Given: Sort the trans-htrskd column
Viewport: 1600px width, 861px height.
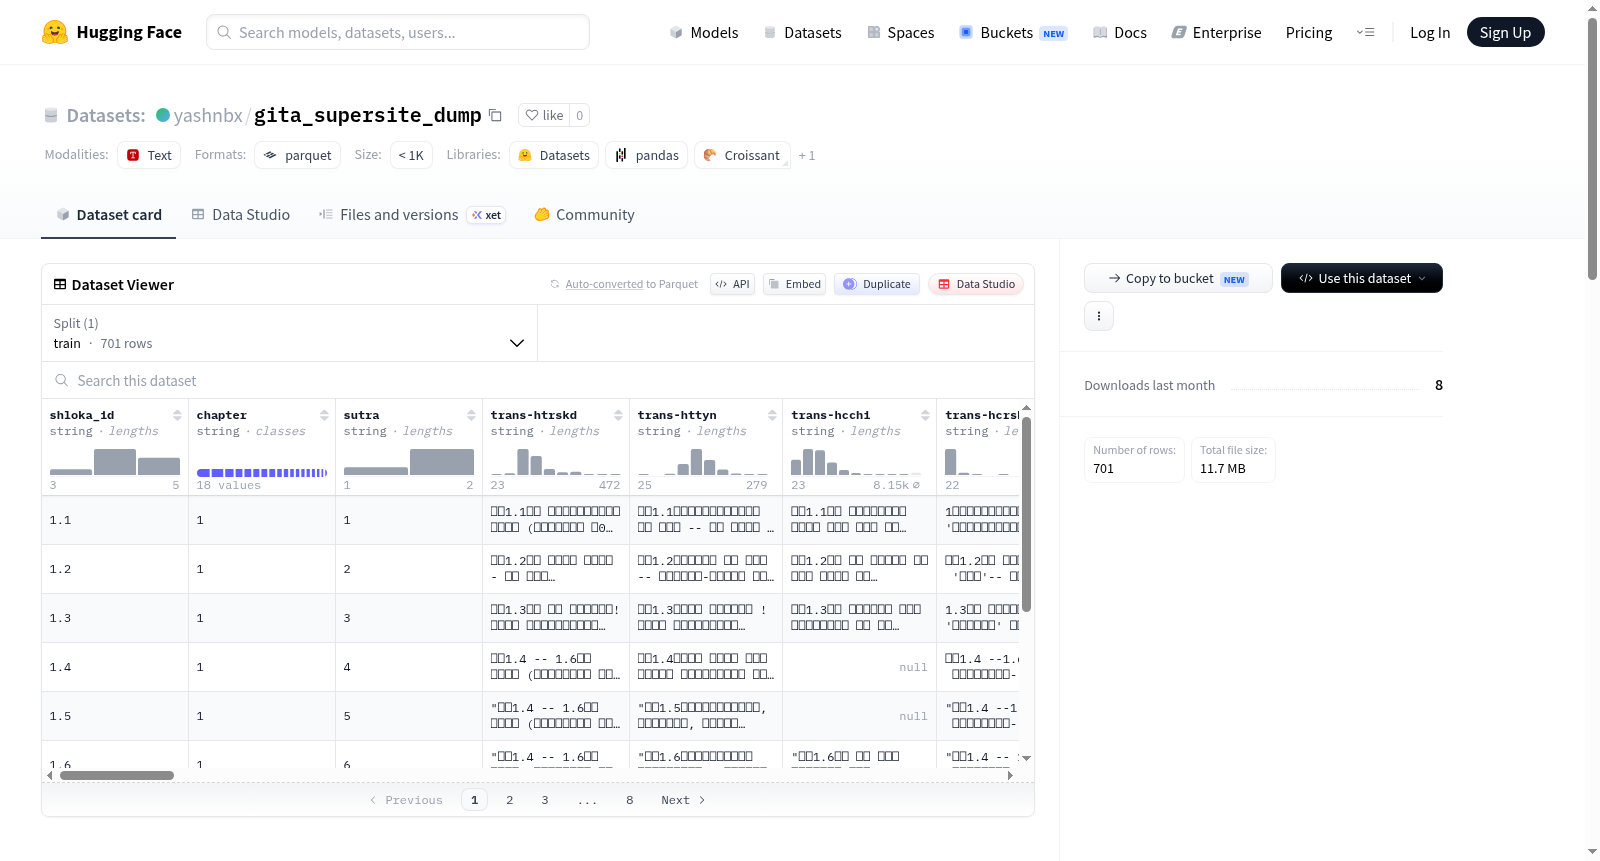Looking at the screenshot, I should 618,415.
